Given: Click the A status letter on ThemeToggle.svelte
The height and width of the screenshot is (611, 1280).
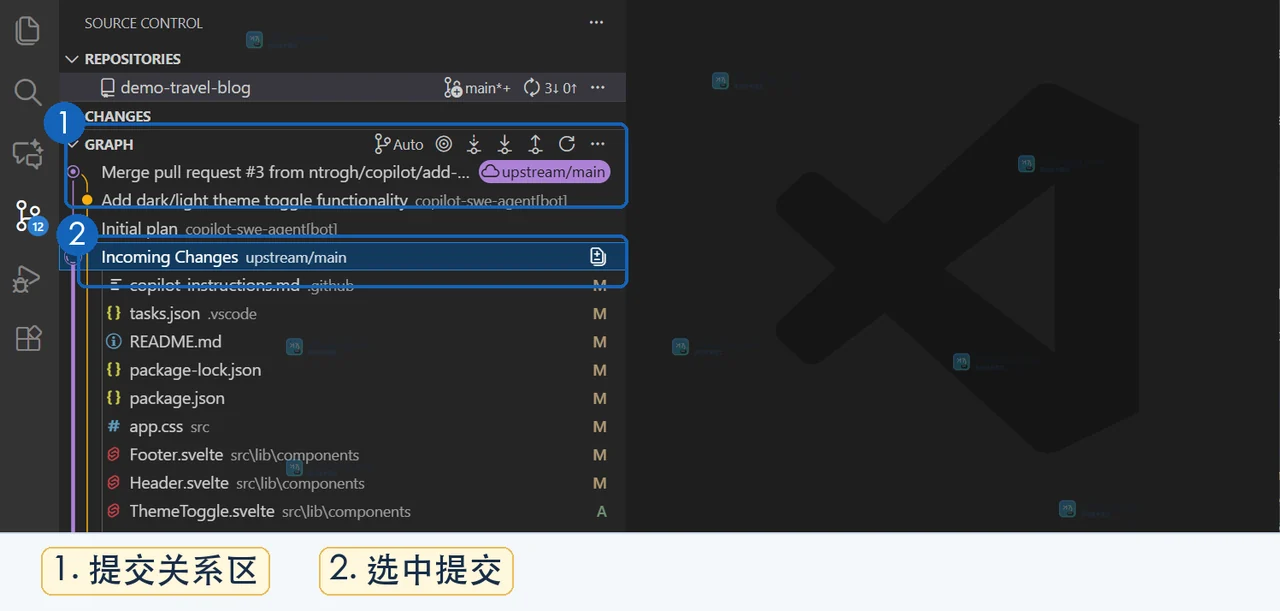Looking at the screenshot, I should tap(601, 511).
